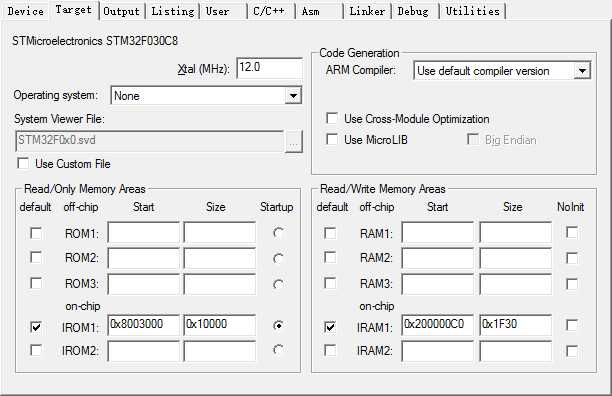Image resolution: width=612 pixels, height=396 pixels.
Task: Enable Use MicroLIB checkbox
Action: point(332,139)
